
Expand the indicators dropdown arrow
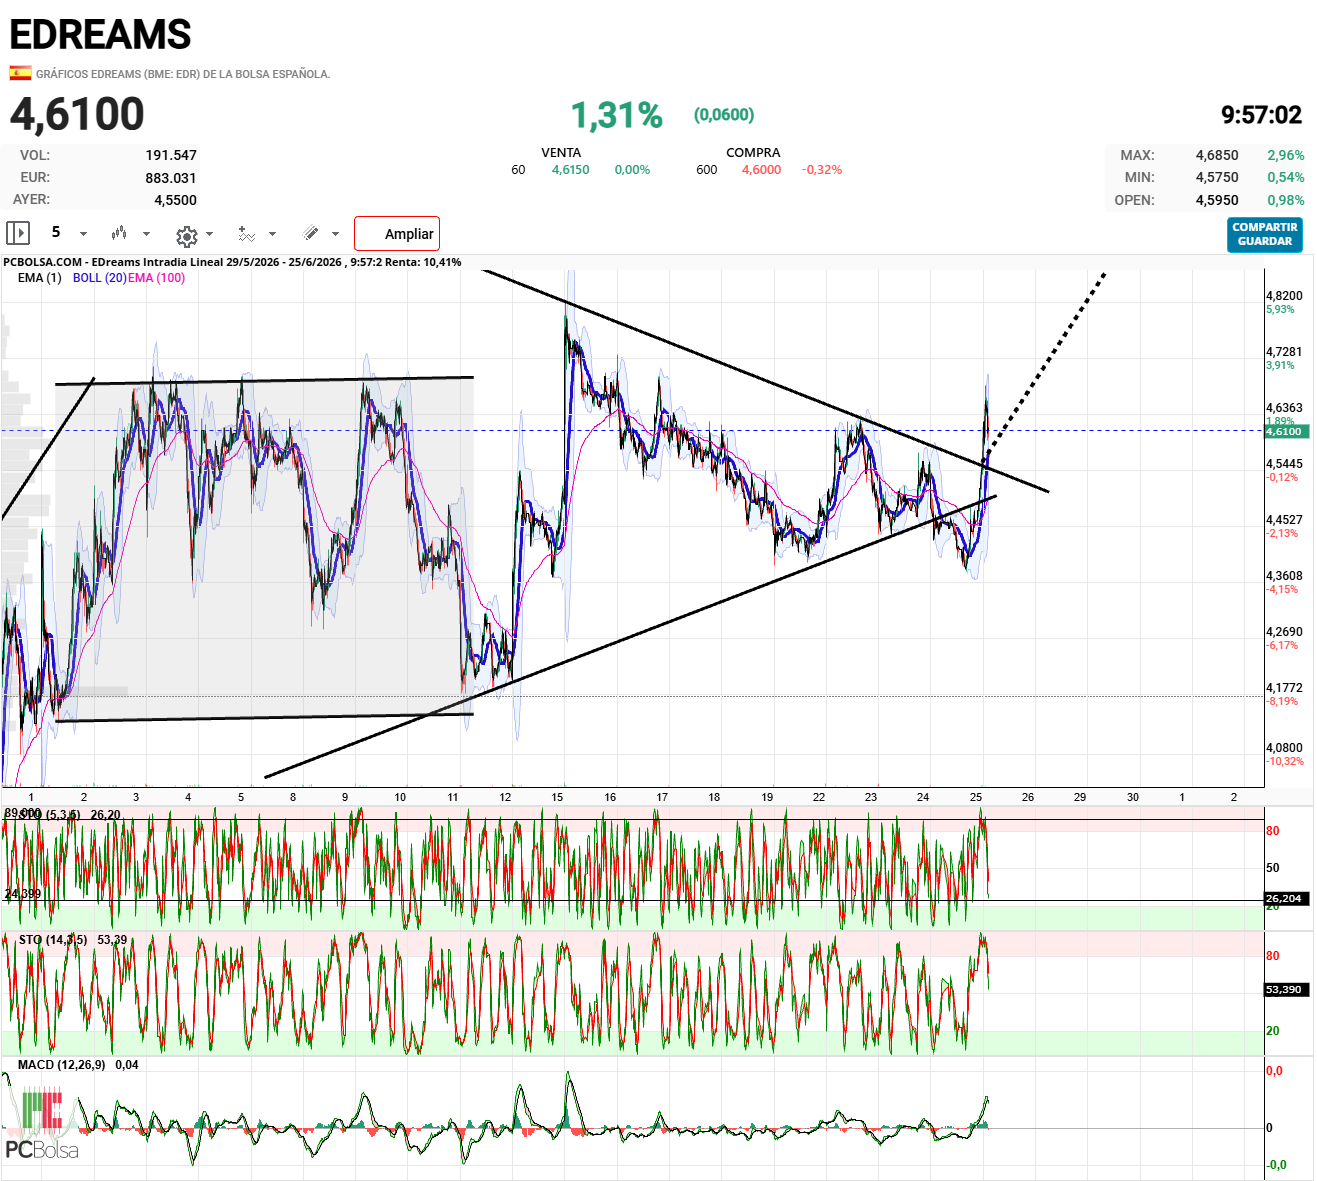pos(272,234)
